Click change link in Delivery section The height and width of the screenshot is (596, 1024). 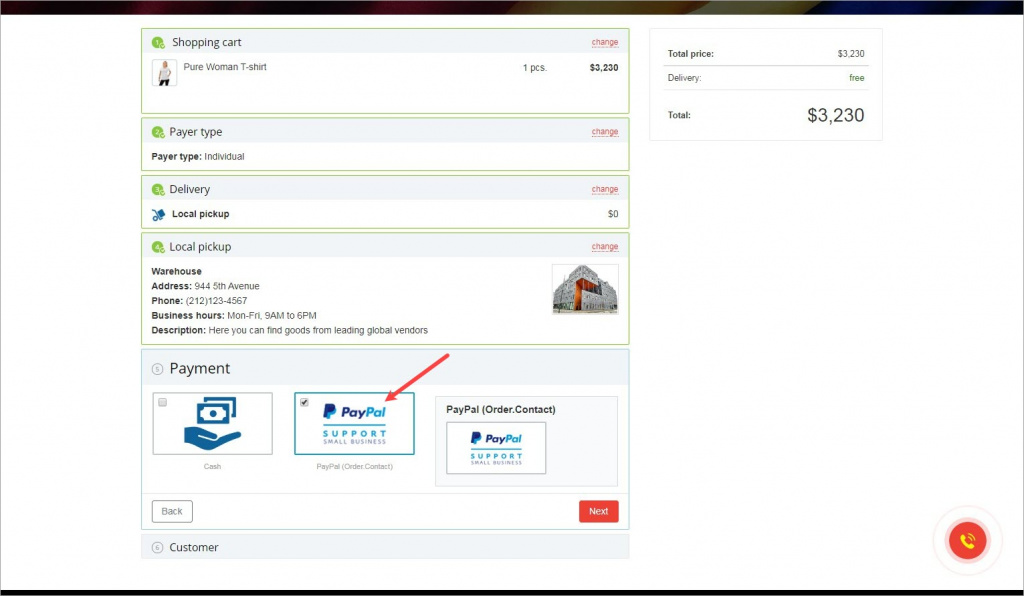point(605,189)
